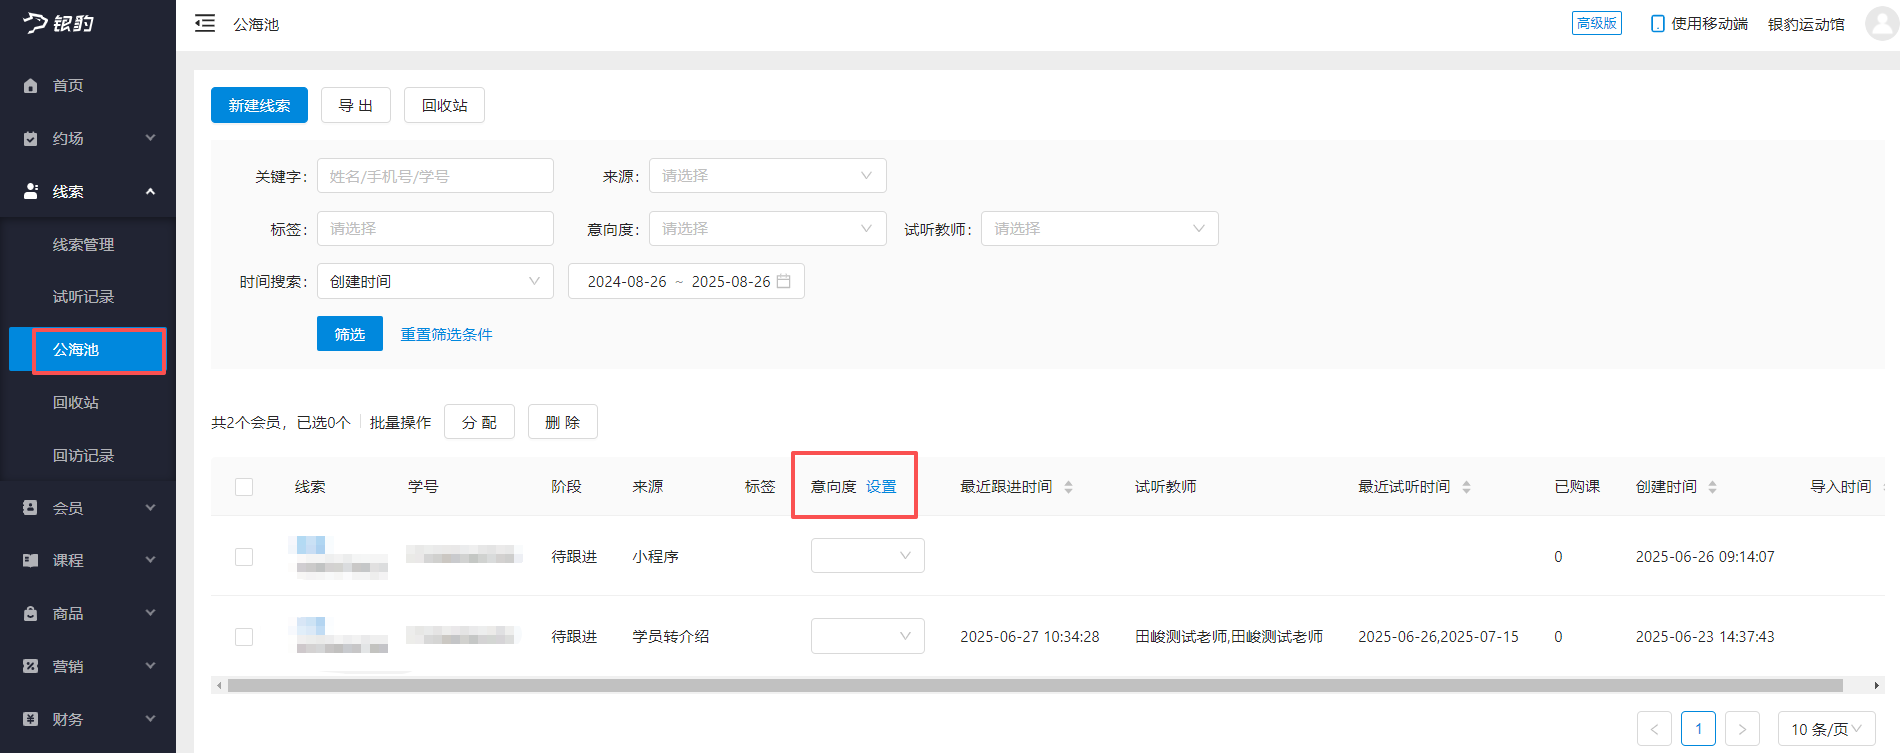1900x753 pixels.
Task: Expand the 财务 menu chevron
Action: pyautogui.click(x=150, y=719)
